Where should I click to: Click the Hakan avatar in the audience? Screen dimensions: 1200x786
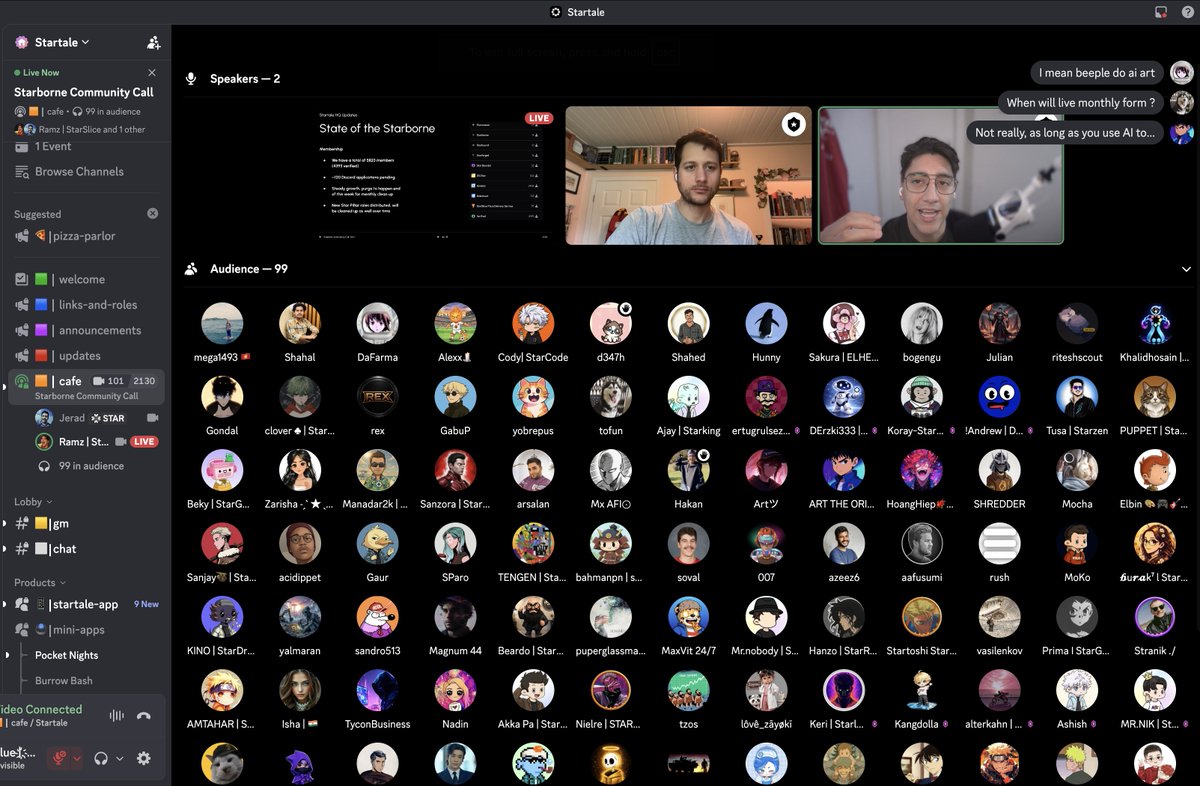pyautogui.click(x=688, y=470)
